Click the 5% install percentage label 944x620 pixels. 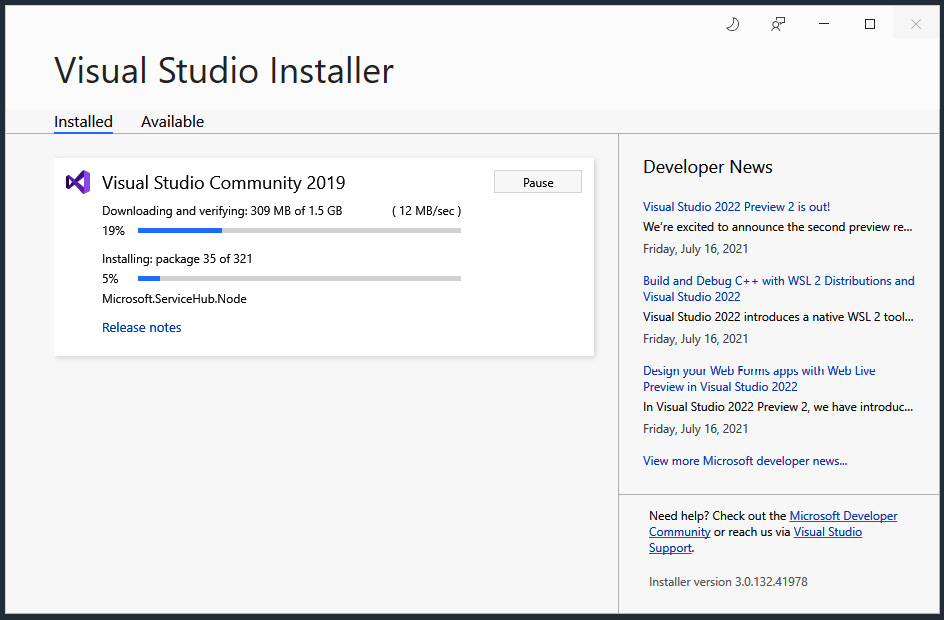110,279
